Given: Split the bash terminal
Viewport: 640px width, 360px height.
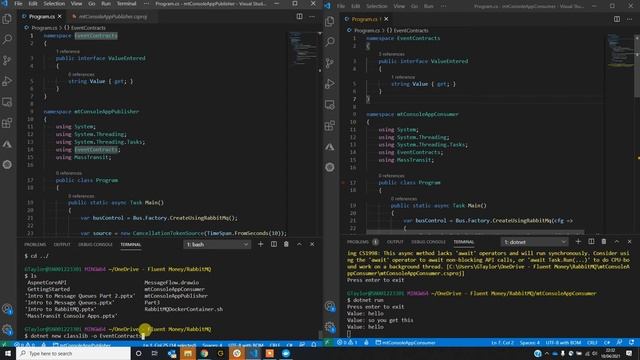Looking at the screenshot, I should 273,244.
